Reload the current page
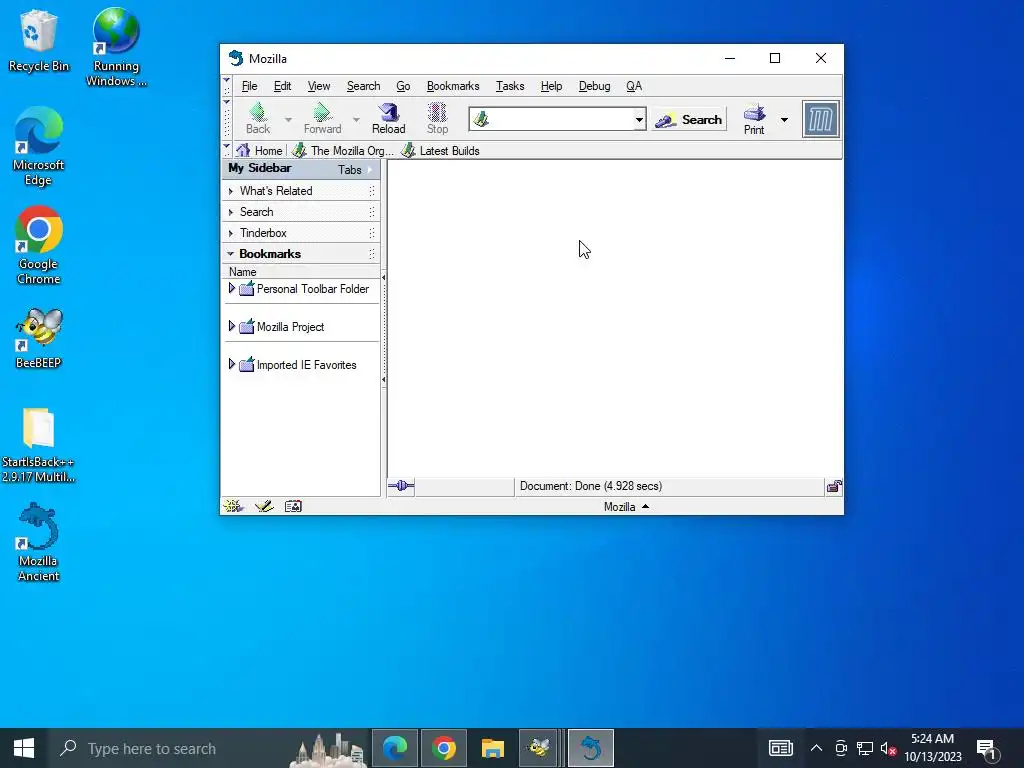This screenshot has width=1024, height=768. [389, 119]
